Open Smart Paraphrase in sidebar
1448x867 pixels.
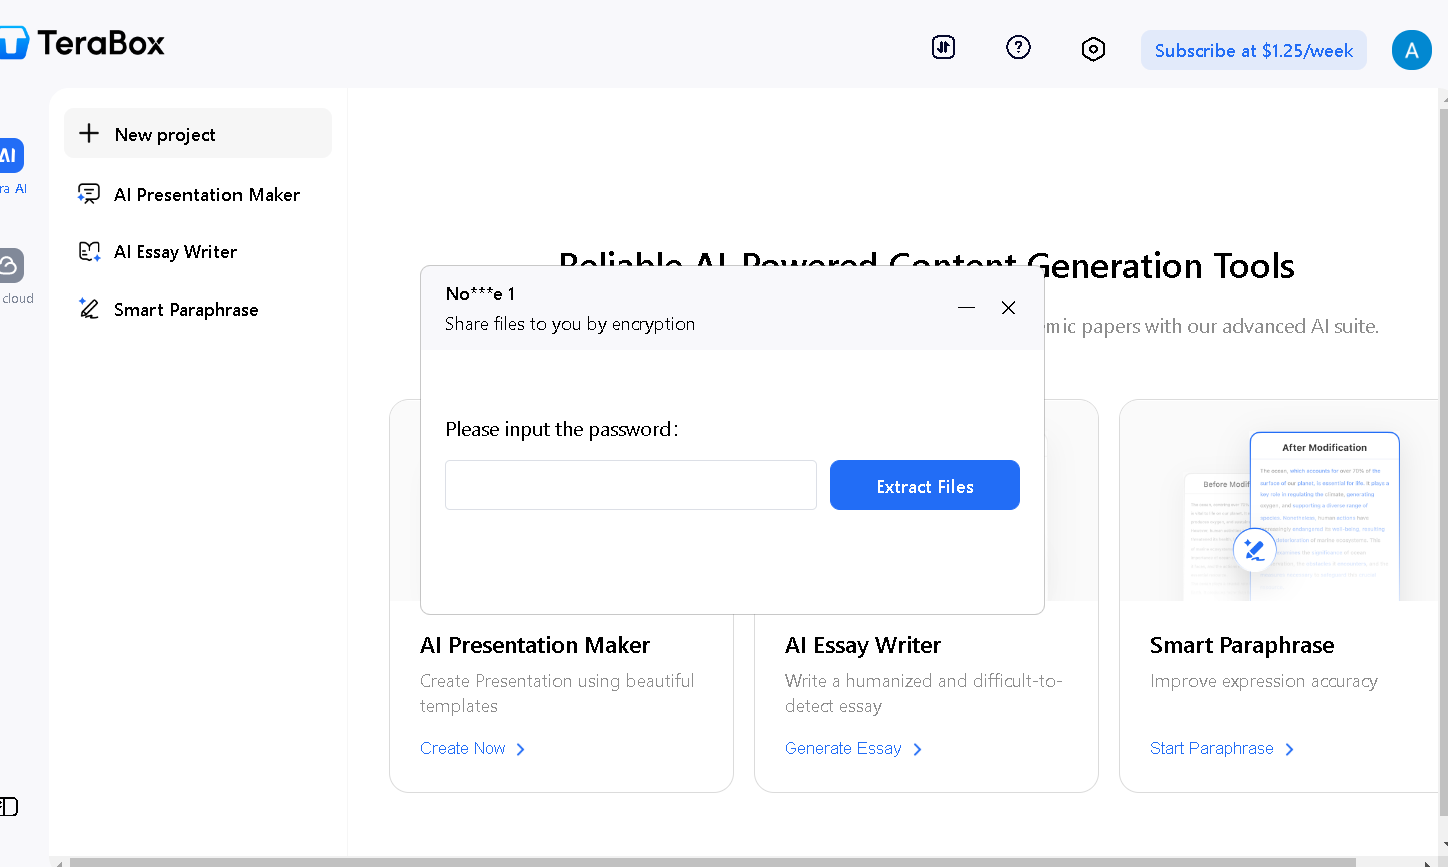click(x=185, y=310)
